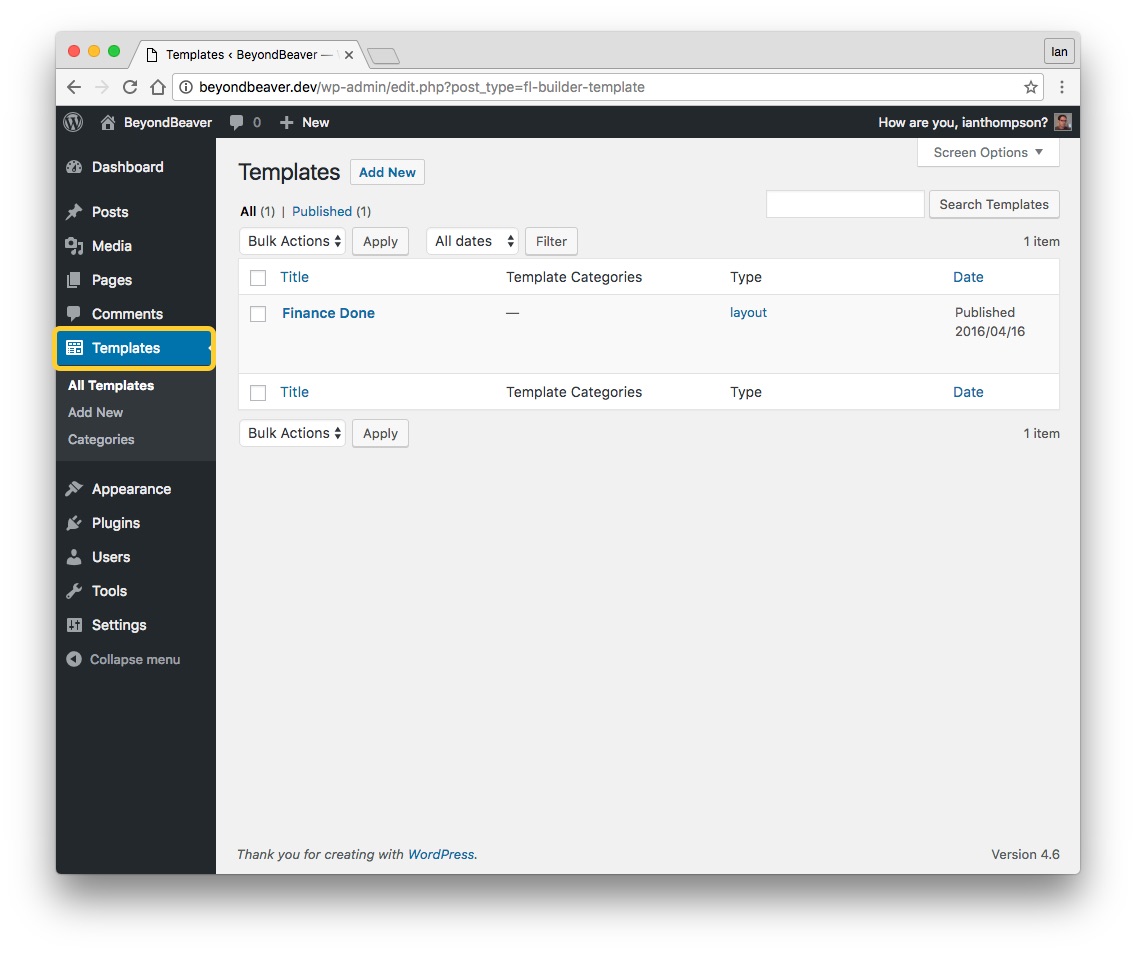1136x954 pixels.
Task: Check the Finance Done row checkbox
Action: coord(258,314)
